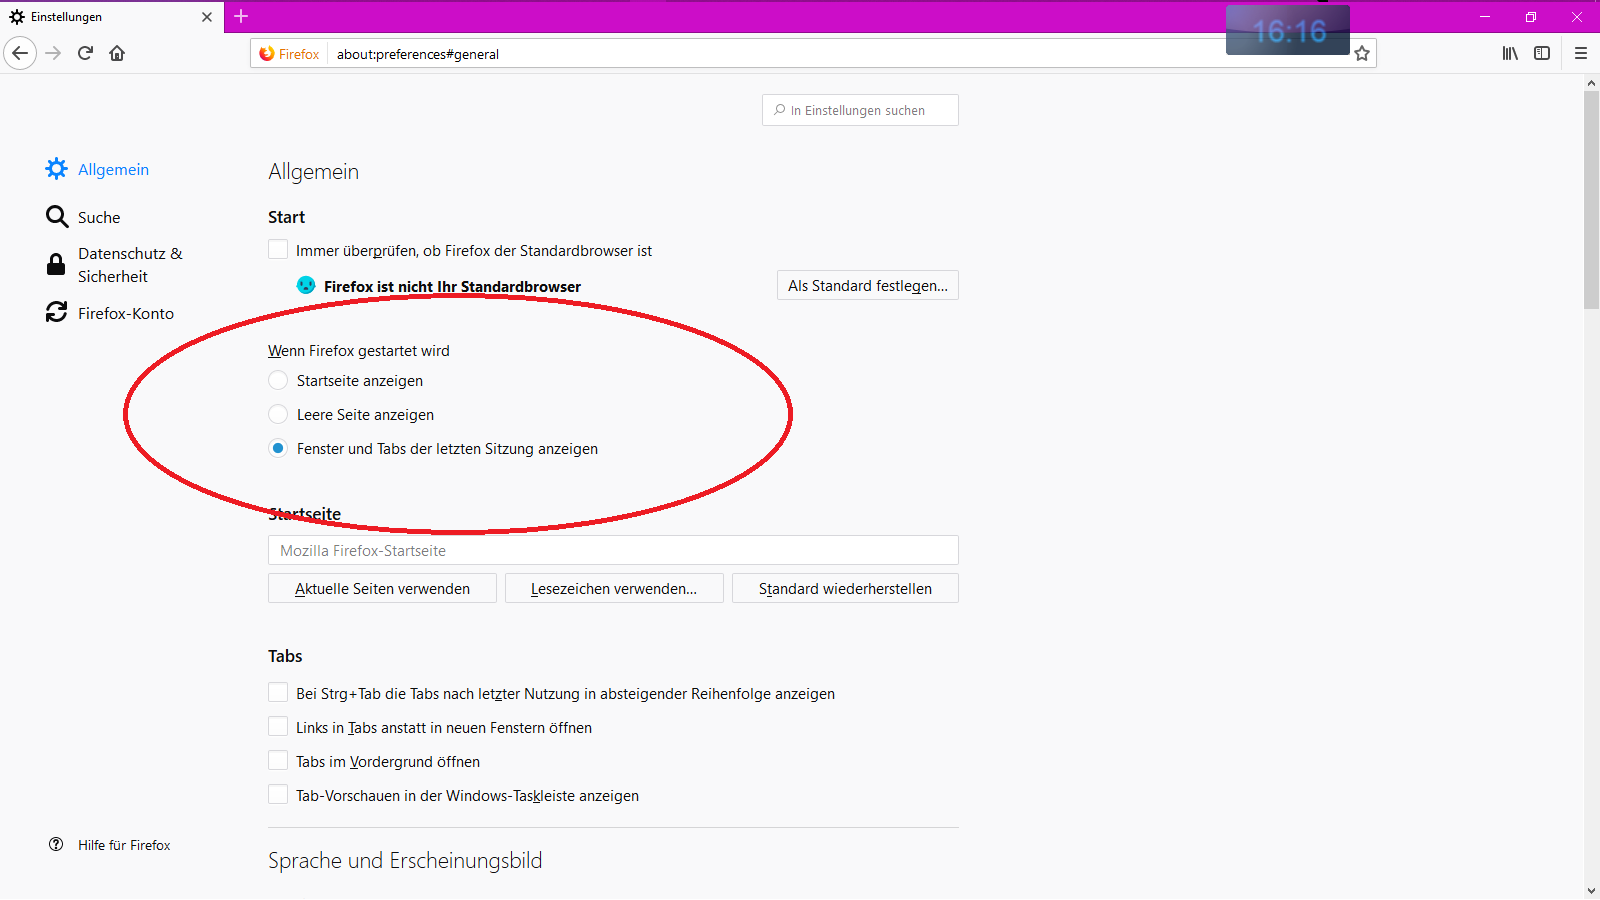Viewport: 1600px width, 900px height.
Task: Click Standard wiederherstellen button
Action: click(x=845, y=589)
